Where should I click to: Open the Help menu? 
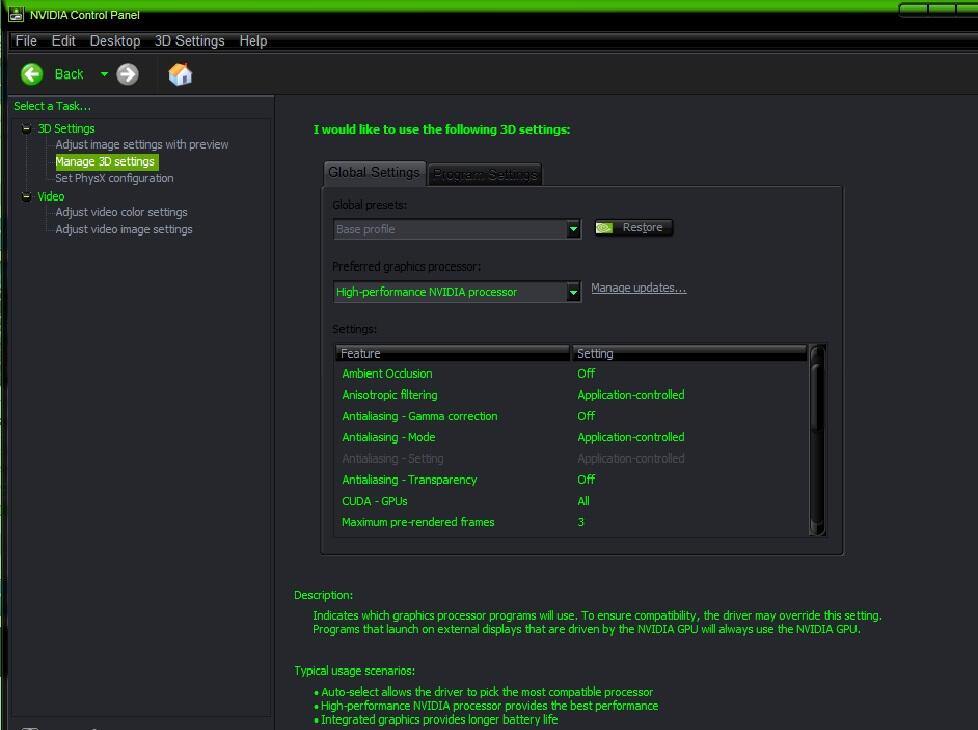(253, 41)
